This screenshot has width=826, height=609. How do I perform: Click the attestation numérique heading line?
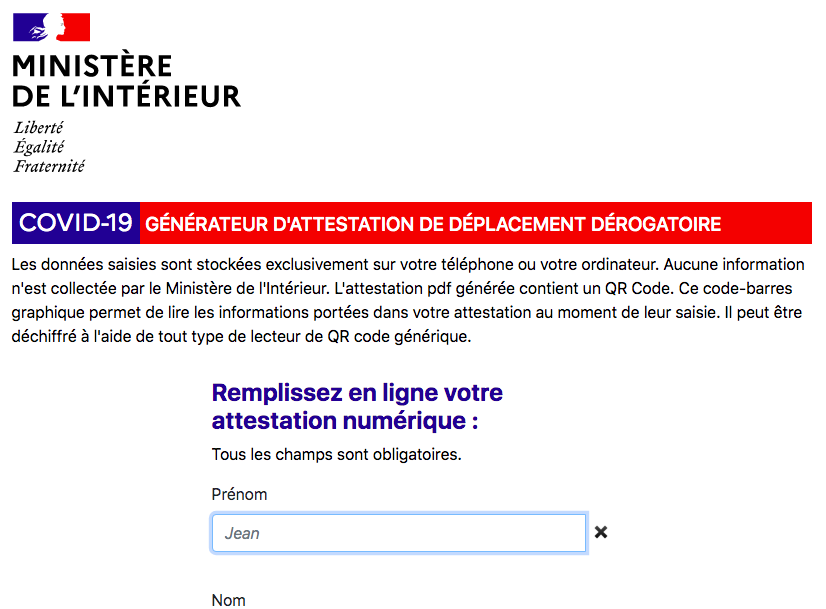(345, 421)
